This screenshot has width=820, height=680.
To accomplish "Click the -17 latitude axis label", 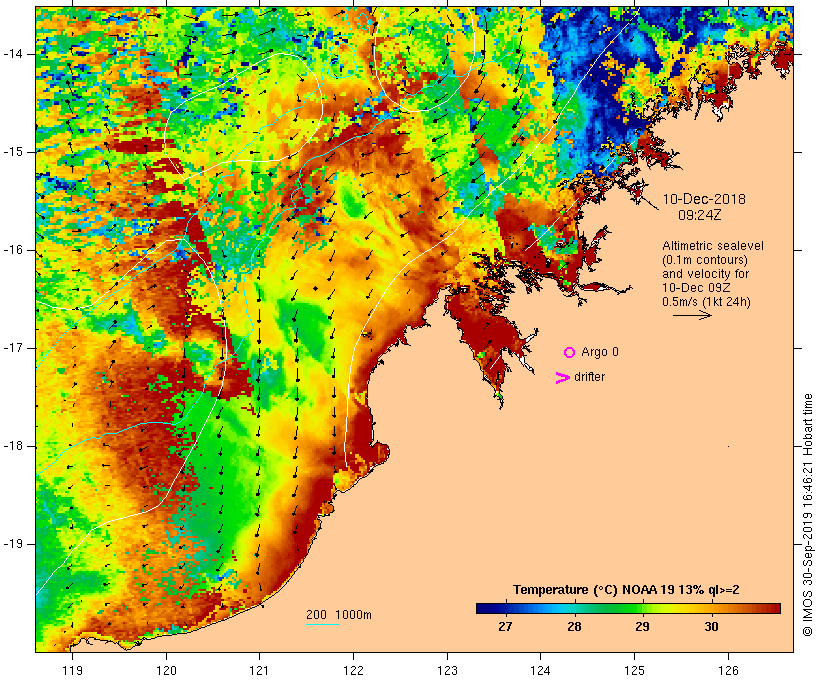I will pos(12,348).
